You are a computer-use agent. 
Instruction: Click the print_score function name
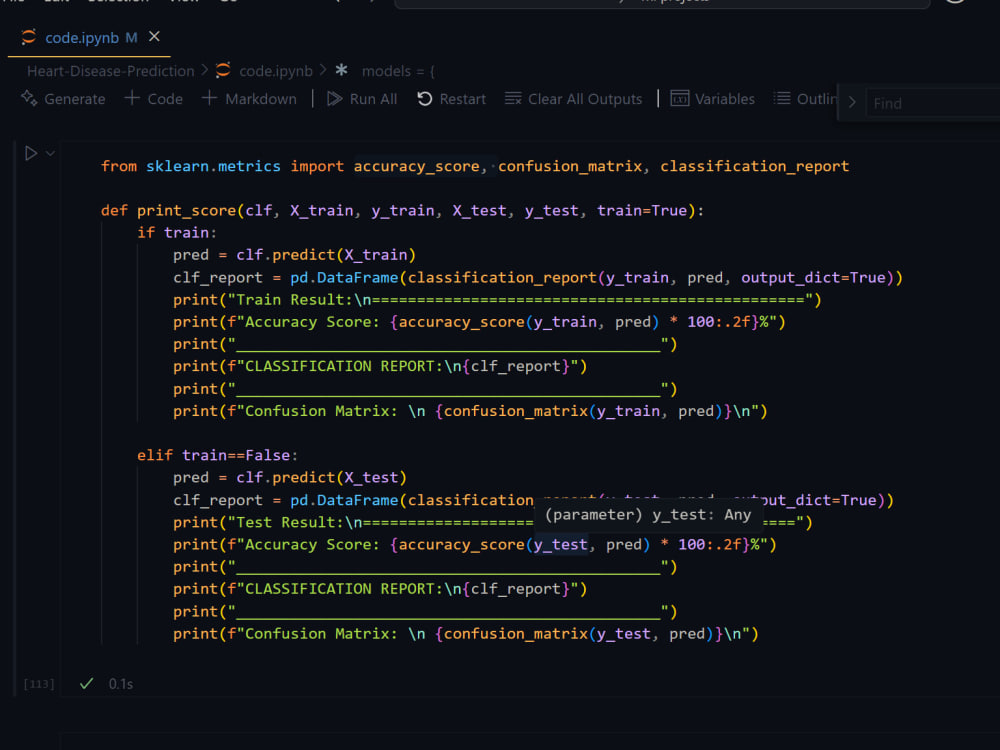click(x=186, y=210)
